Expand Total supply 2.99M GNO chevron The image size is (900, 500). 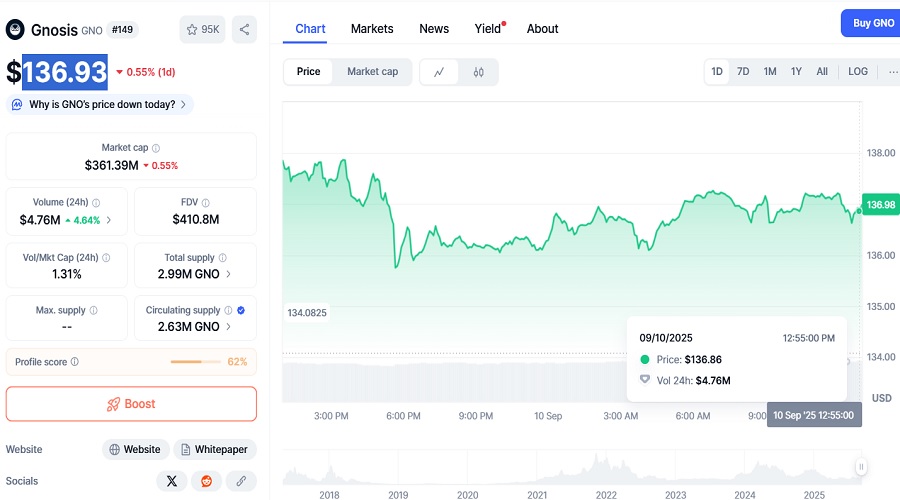[x=228, y=274]
